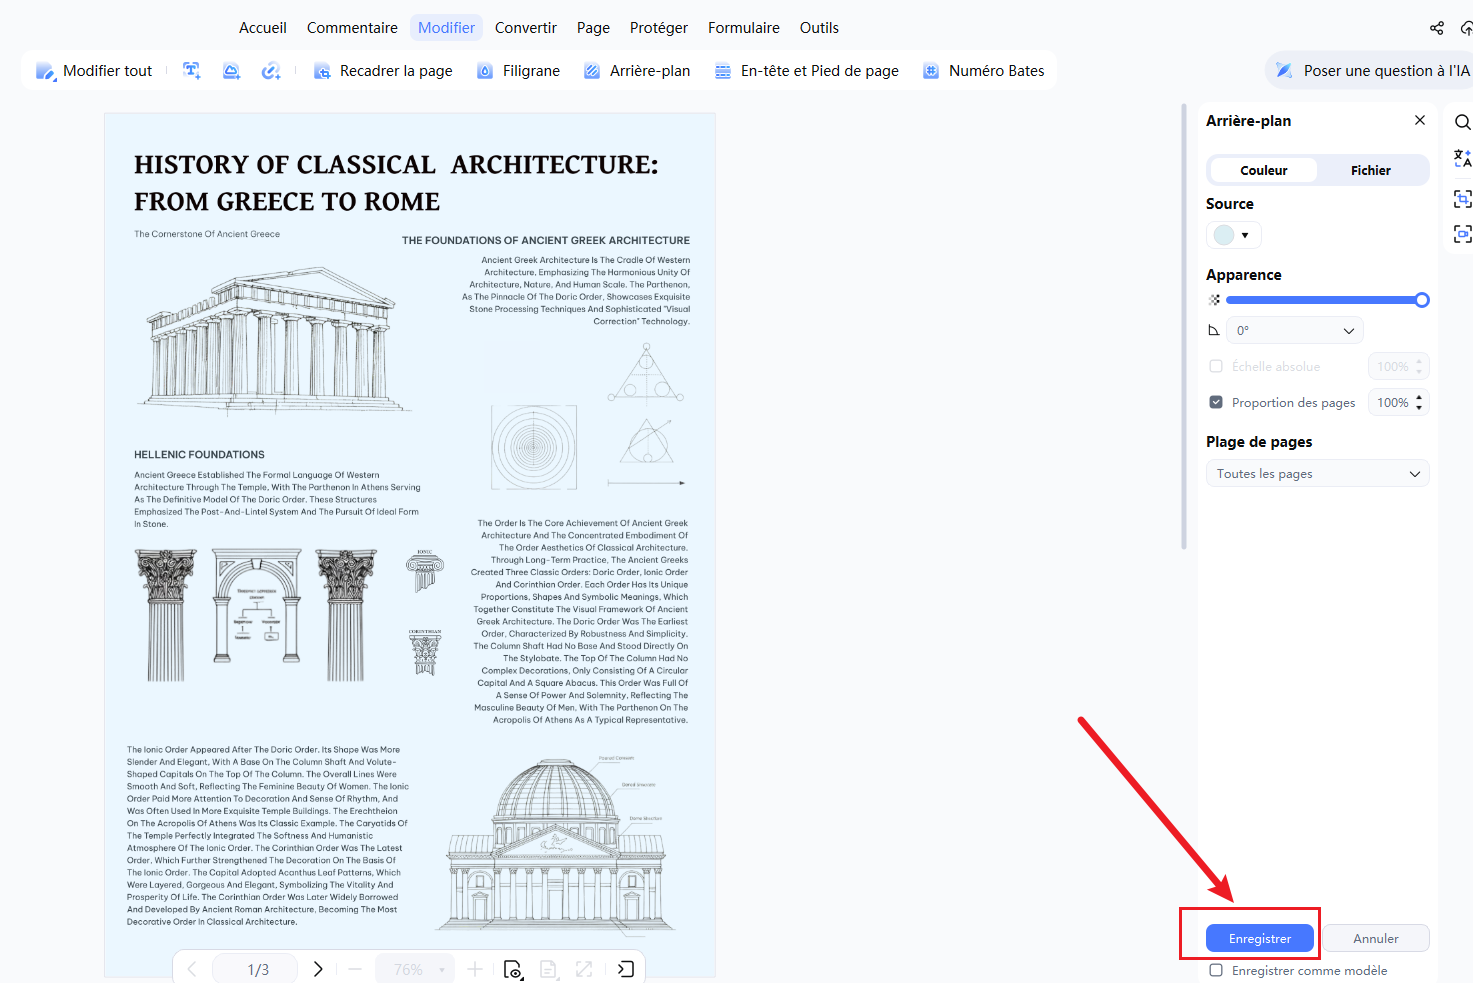Open the Convertir menu tab
This screenshot has height=983, width=1473.
tap(526, 28)
